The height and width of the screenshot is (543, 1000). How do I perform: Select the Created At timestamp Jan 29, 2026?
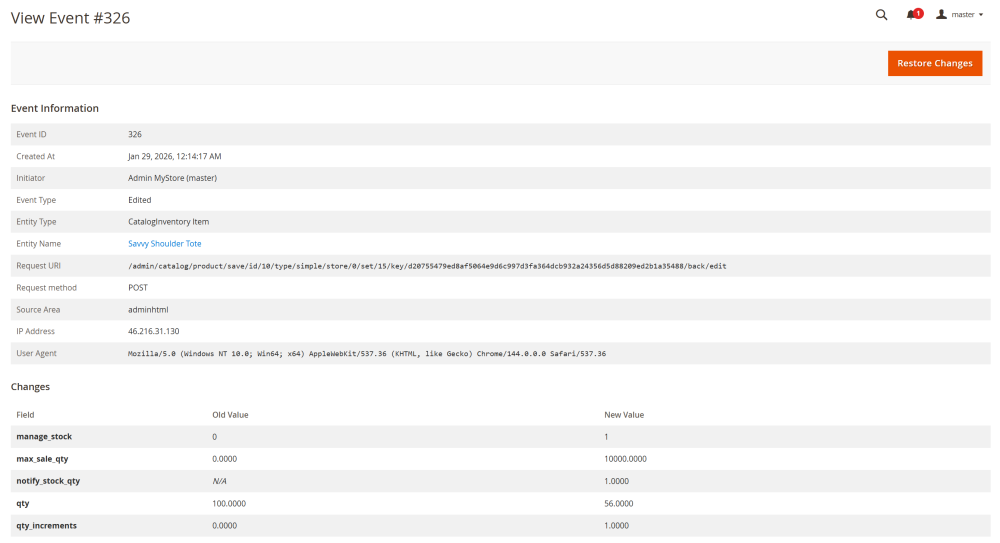pos(175,156)
